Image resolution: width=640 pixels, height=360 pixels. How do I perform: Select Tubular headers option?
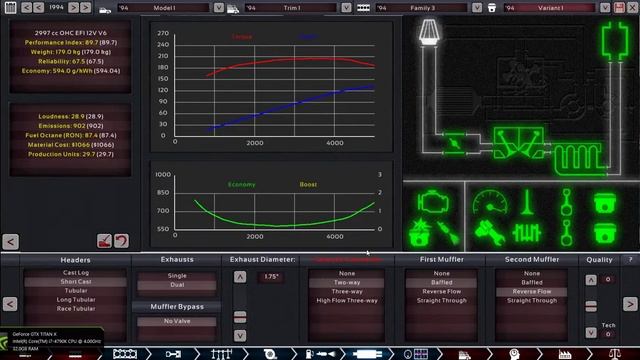coord(76,291)
